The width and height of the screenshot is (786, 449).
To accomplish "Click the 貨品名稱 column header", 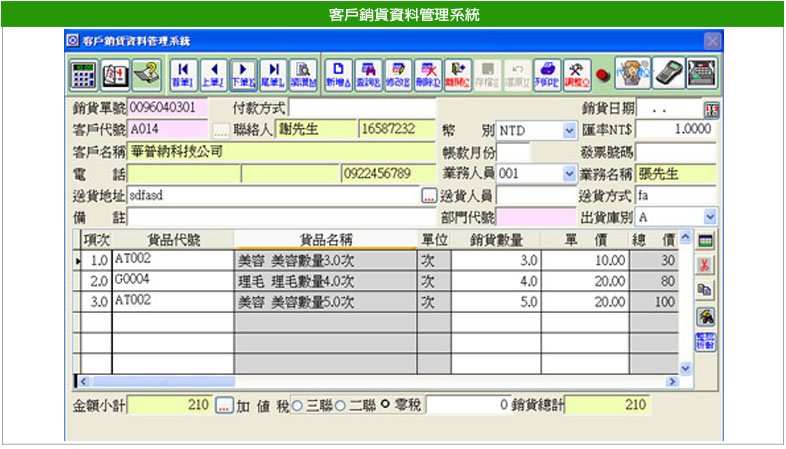I will [325, 239].
